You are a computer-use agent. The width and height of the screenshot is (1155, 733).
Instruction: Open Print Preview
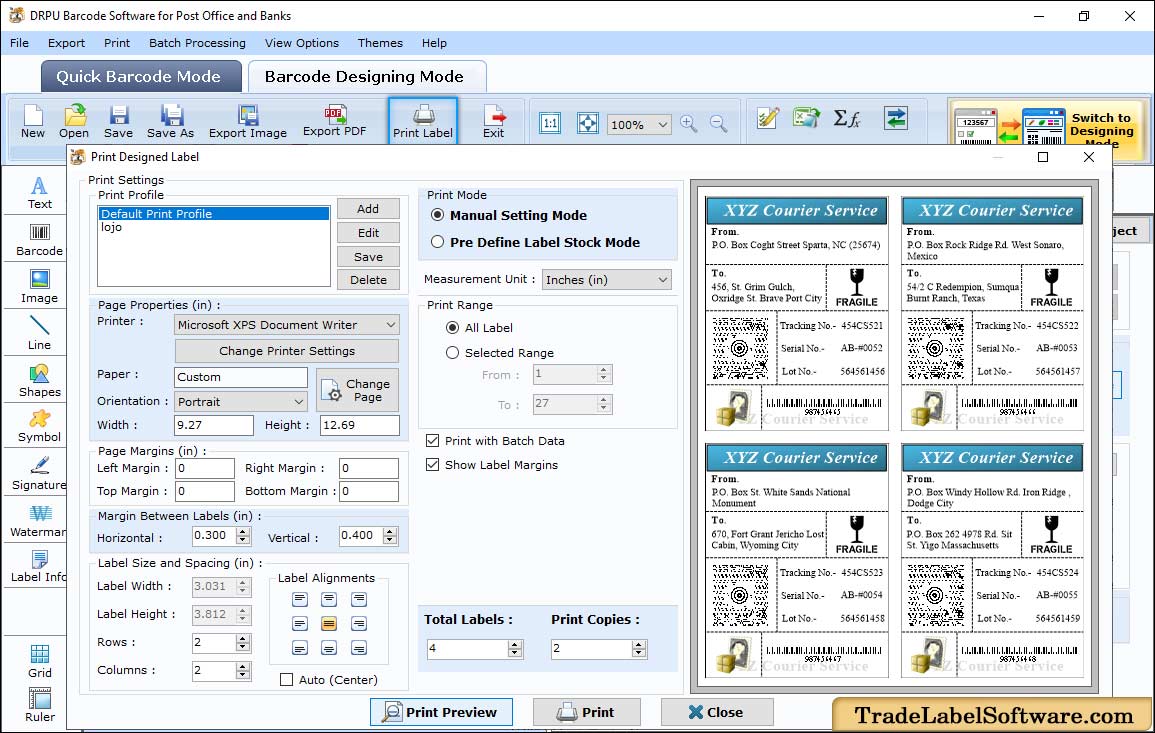click(441, 712)
